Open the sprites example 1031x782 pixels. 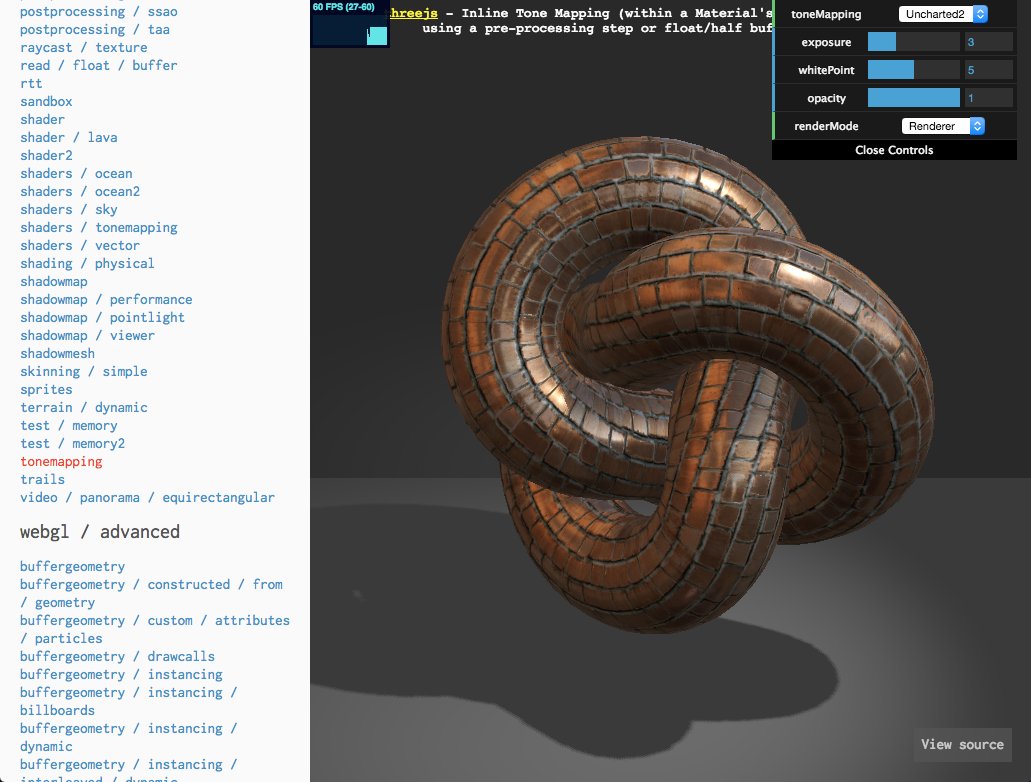(46, 389)
